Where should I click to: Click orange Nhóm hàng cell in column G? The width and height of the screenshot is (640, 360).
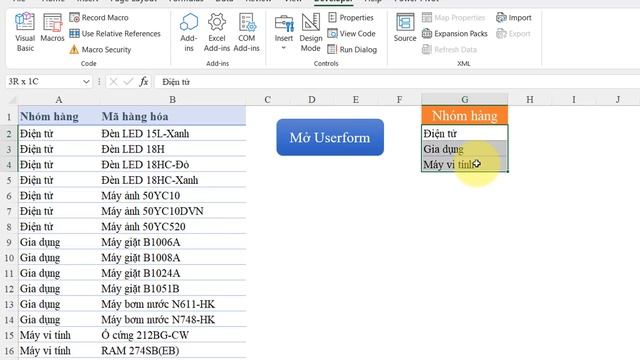(464, 116)
